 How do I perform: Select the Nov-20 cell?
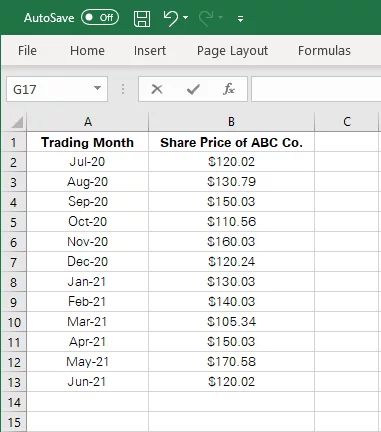(x=88, y=242)
